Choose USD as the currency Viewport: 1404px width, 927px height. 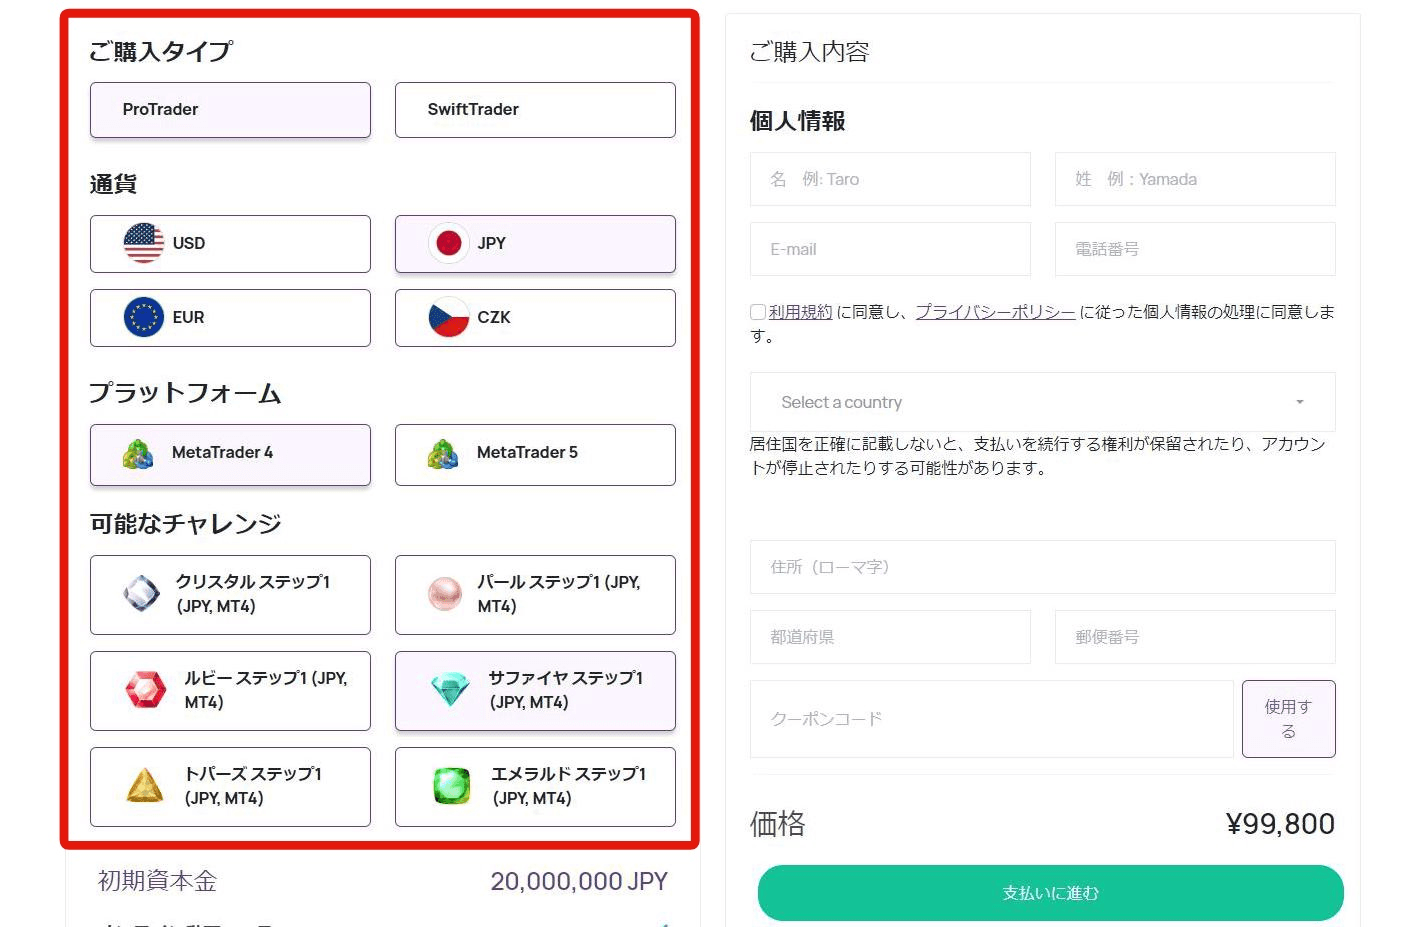230,244
